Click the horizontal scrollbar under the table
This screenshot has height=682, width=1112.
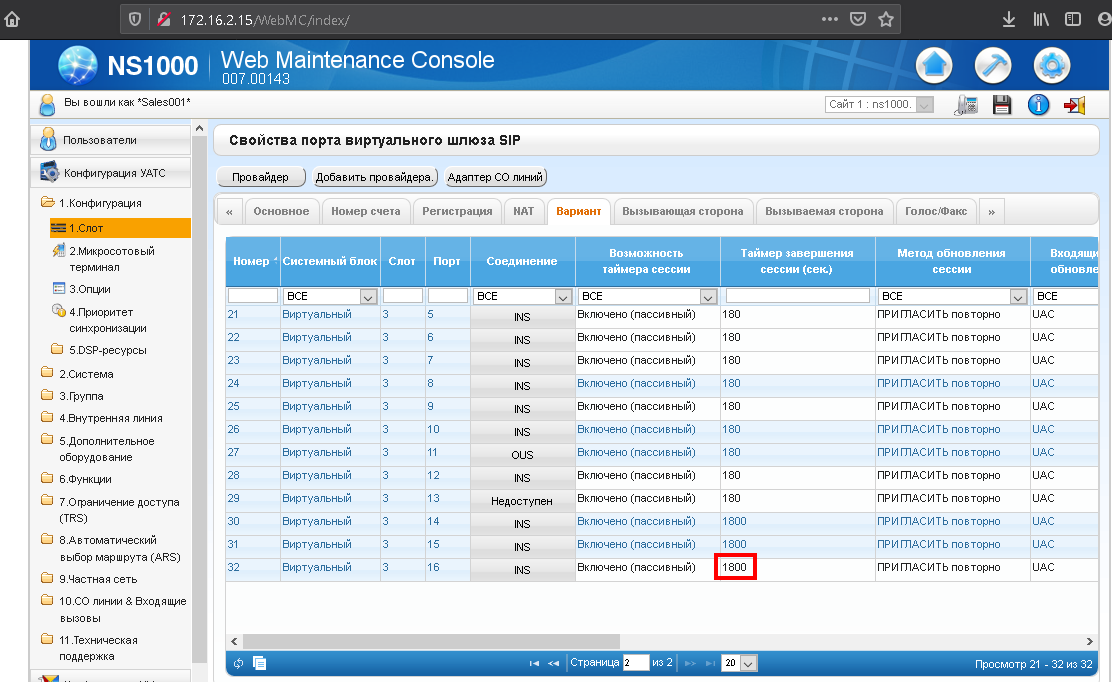pyautogui.click(x=430, y=641)
